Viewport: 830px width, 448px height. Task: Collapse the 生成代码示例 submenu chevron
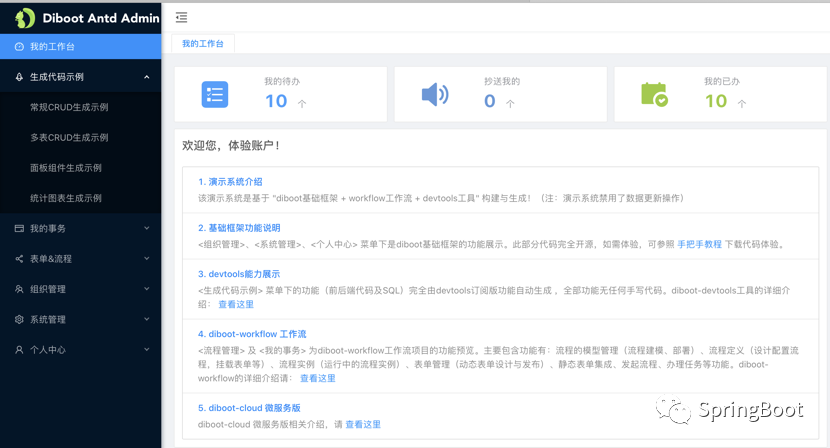147,77
